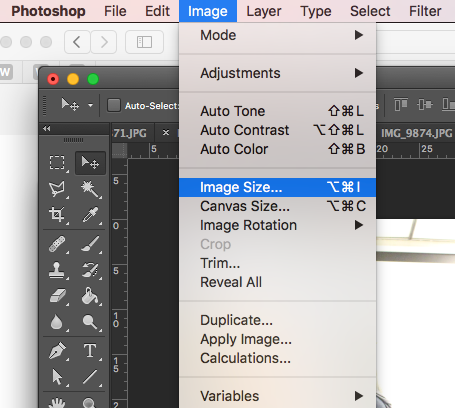Enable the Auto-Select checkbox
Image resolution: width=455 pixels, height=408 pixels.
[x=114, y=105]
